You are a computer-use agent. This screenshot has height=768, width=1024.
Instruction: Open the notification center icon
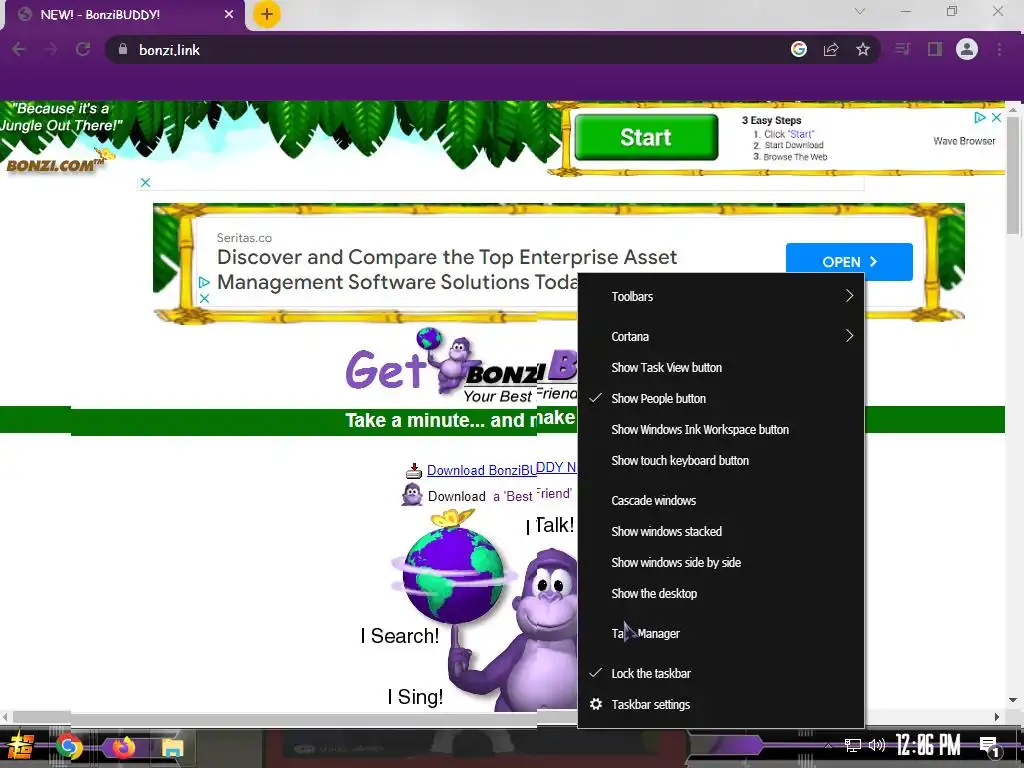point(989,746)
